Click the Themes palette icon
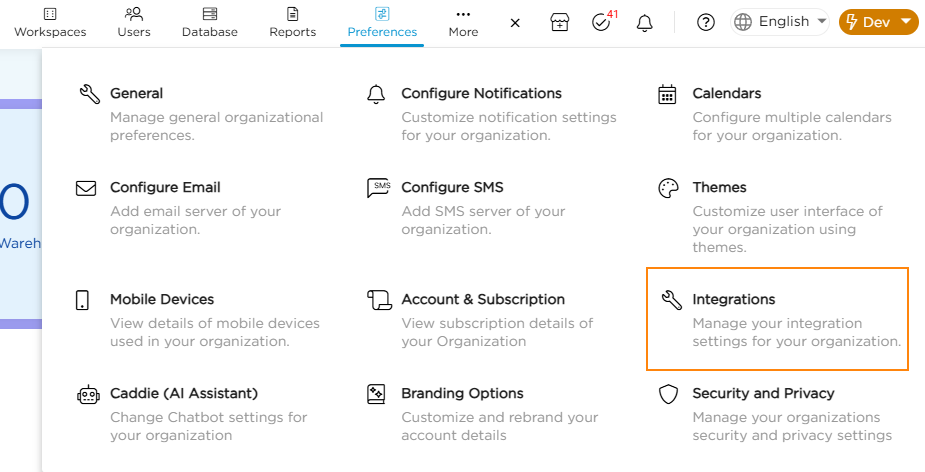The image size is (925, 472). point(668,188)
